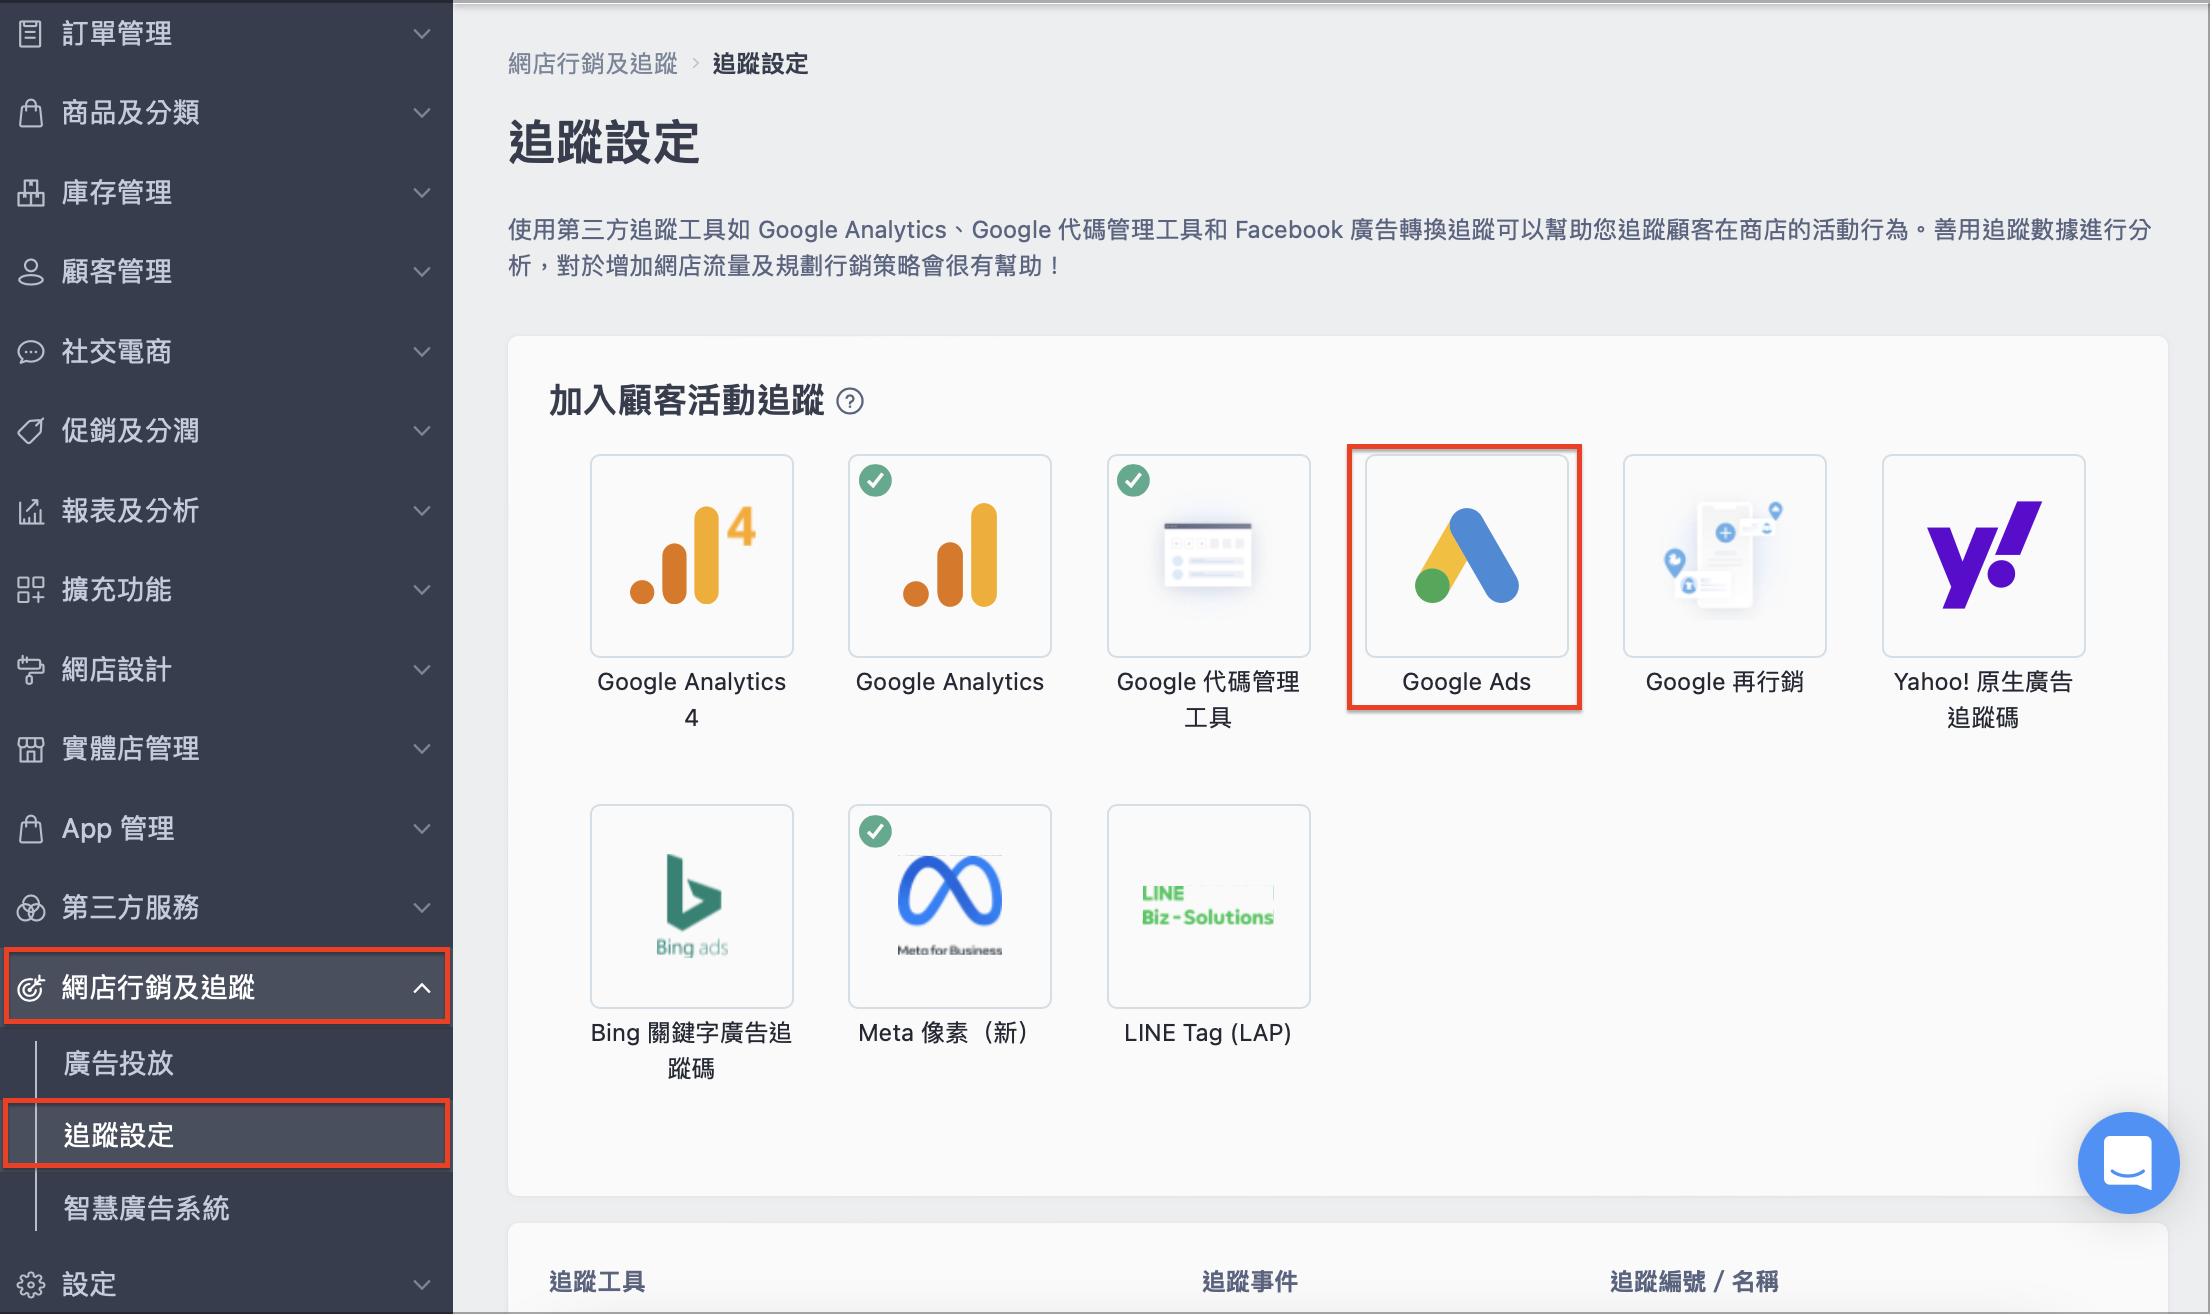Open the Google Analytics 4 tracking tile
This screenshot has width=2210, height=1314.
point(692,556)
